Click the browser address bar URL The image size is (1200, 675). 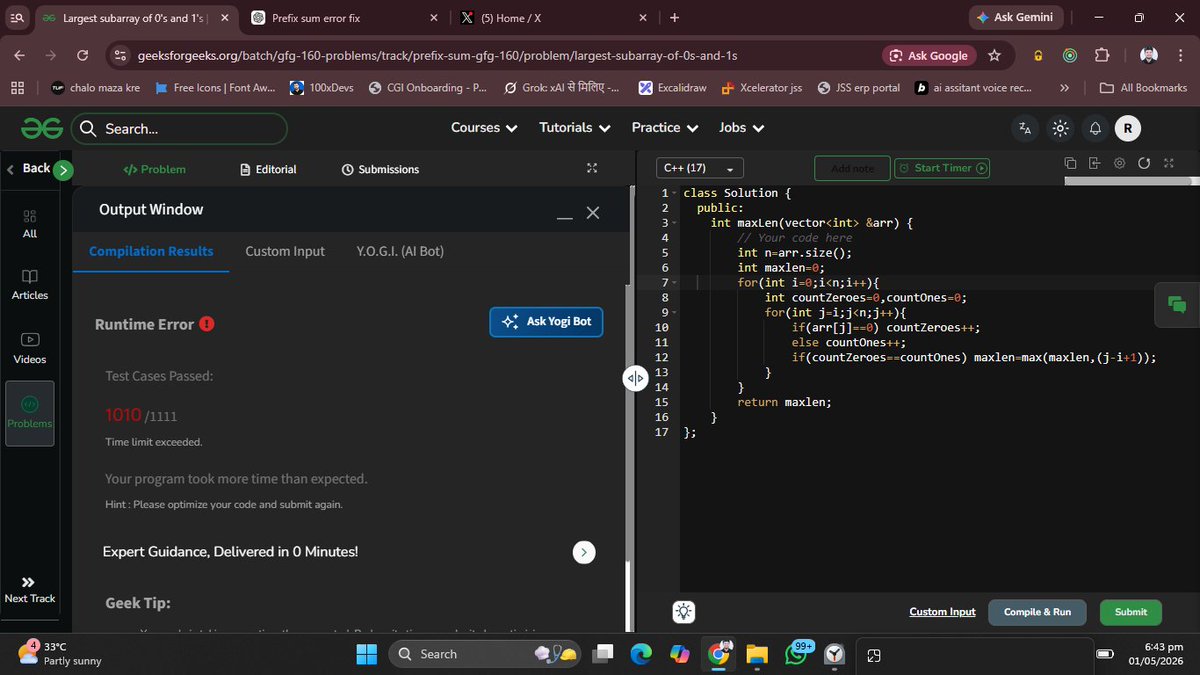tap(435, 56)
